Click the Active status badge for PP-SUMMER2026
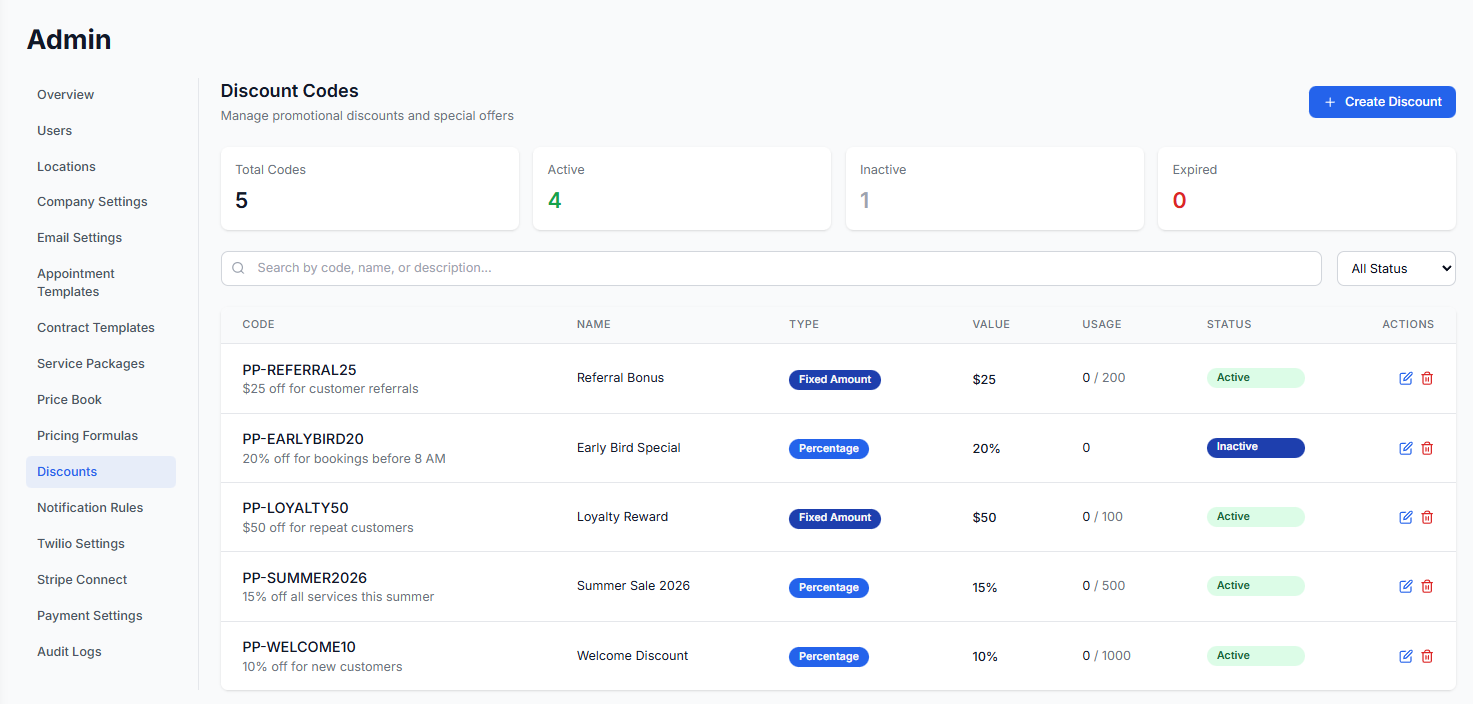The width and height of the screenshot is (1473, 704). 1255,586
